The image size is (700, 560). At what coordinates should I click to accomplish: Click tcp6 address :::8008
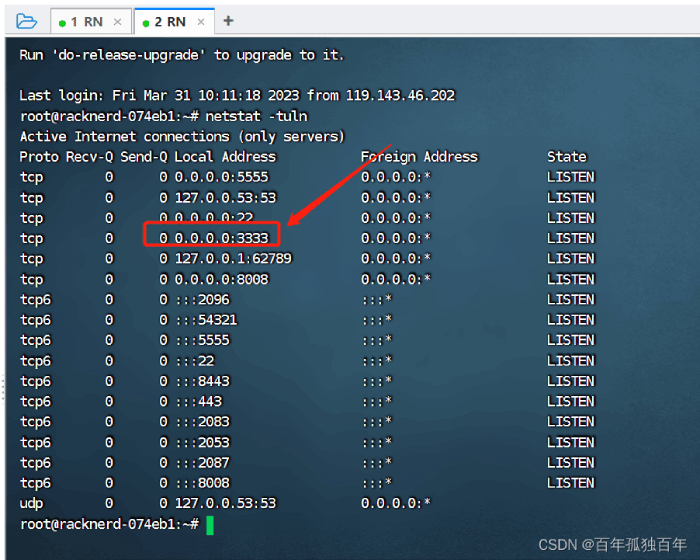(202, 483)
